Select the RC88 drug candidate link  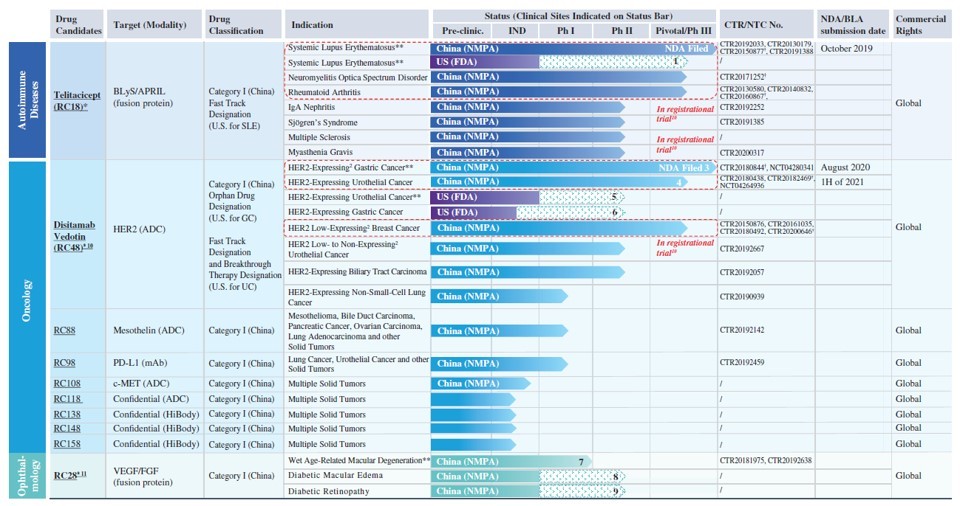click(x=64, y=330)
